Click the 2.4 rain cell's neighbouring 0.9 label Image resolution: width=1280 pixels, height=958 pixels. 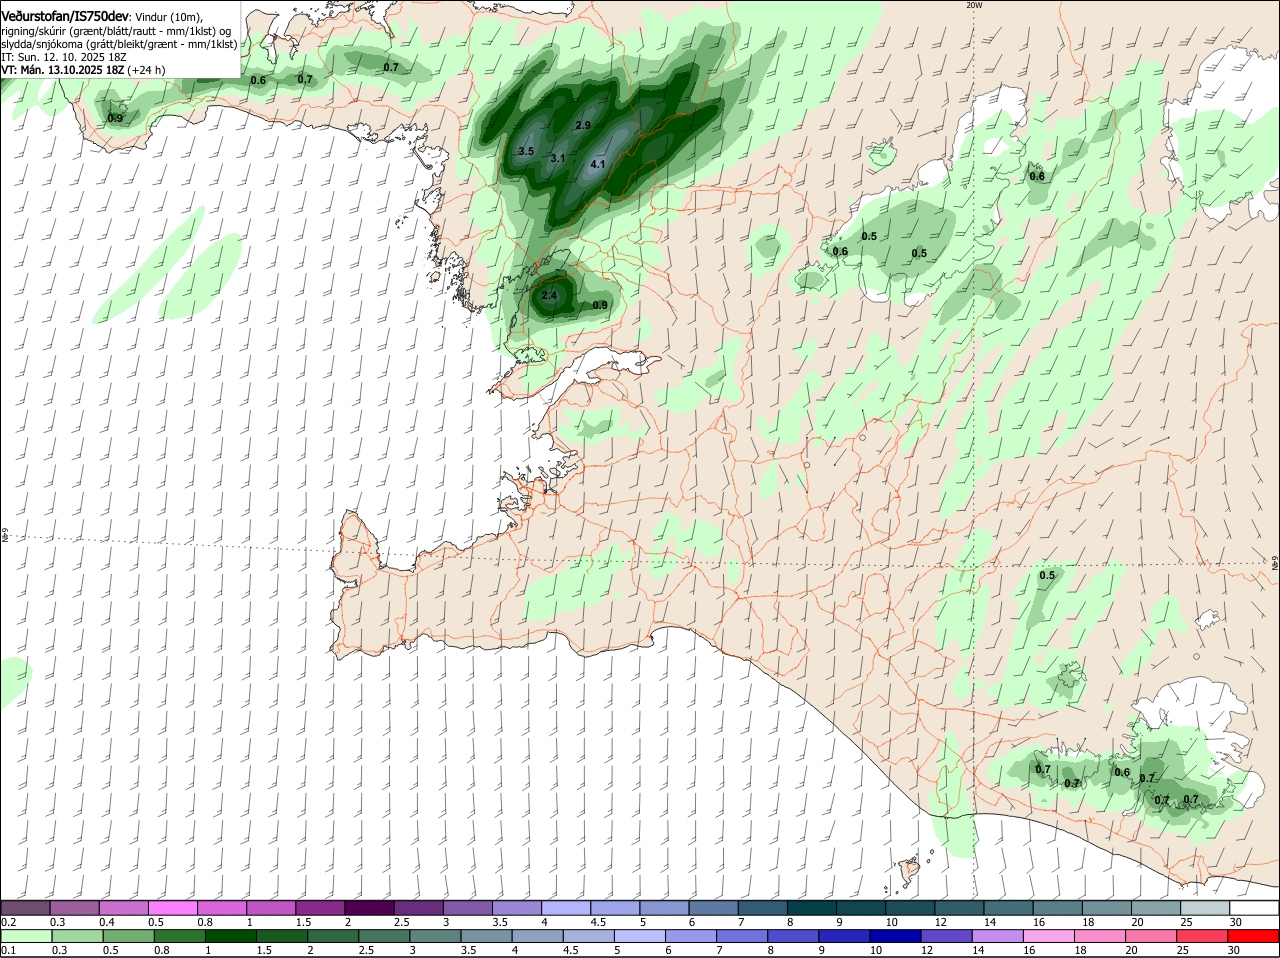(600, 305)
